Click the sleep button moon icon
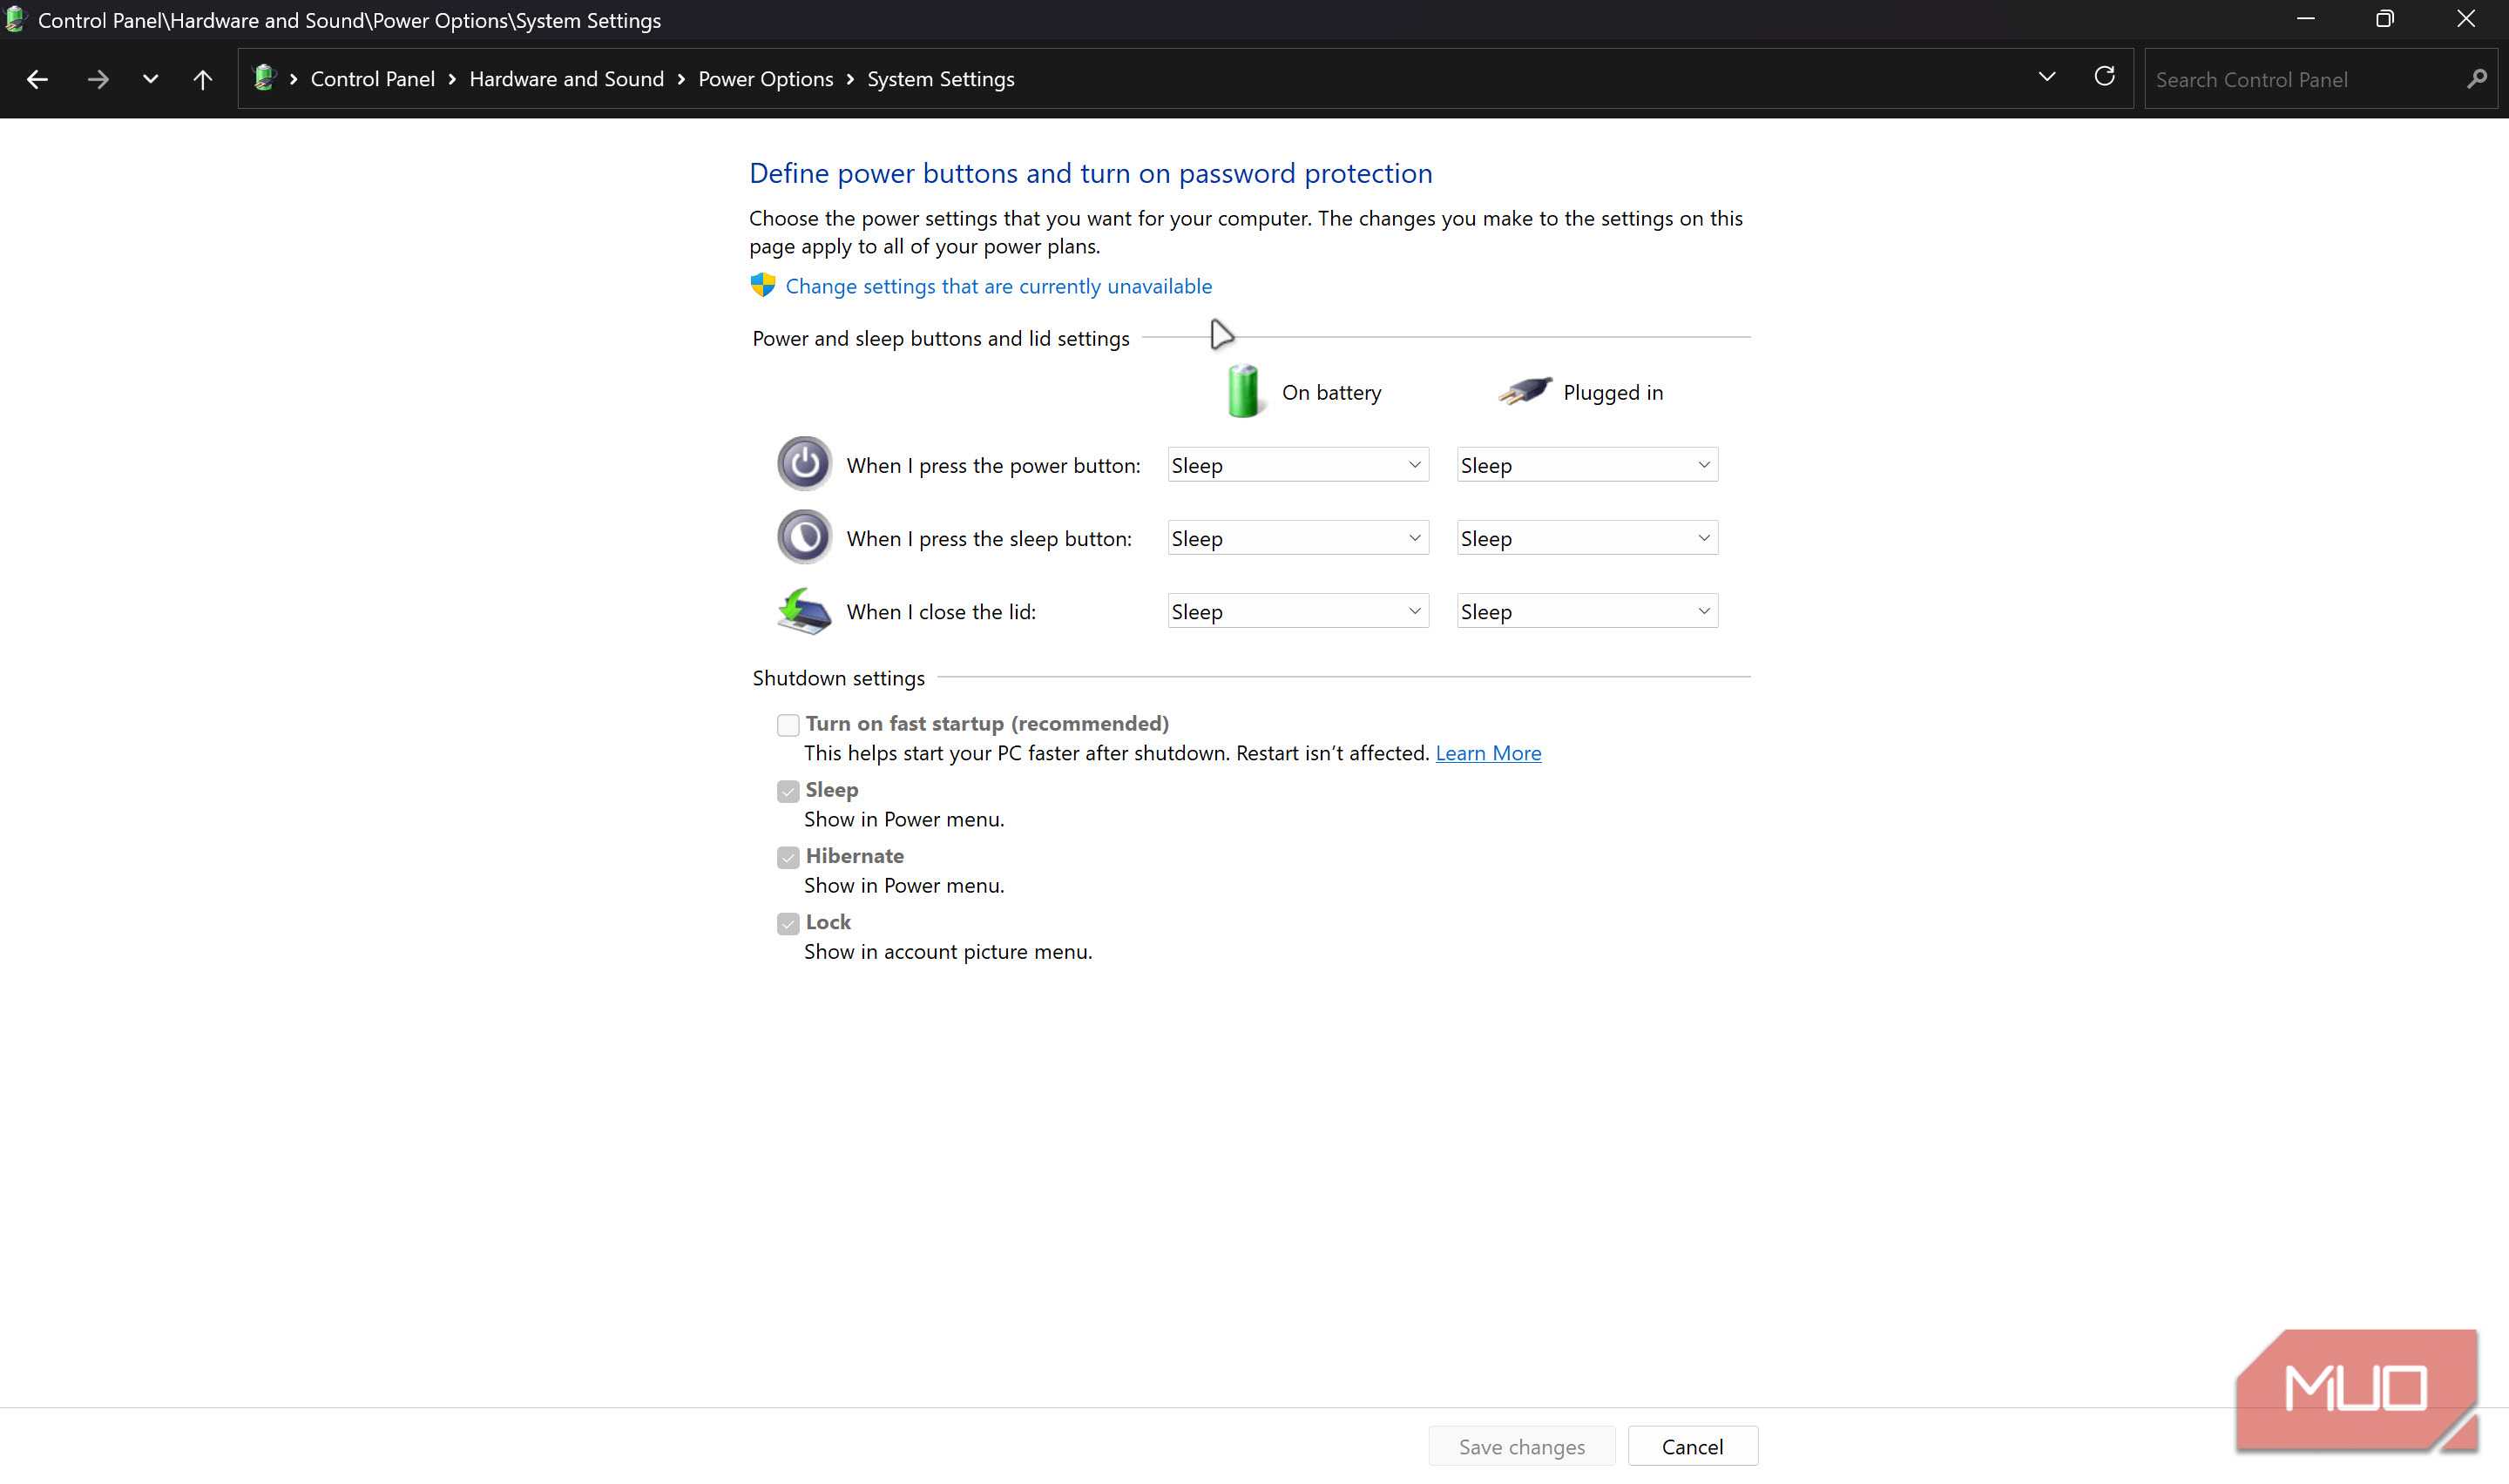This screenshot has width=2509, height=1484. pyautogui.click(x=804, y=537)
